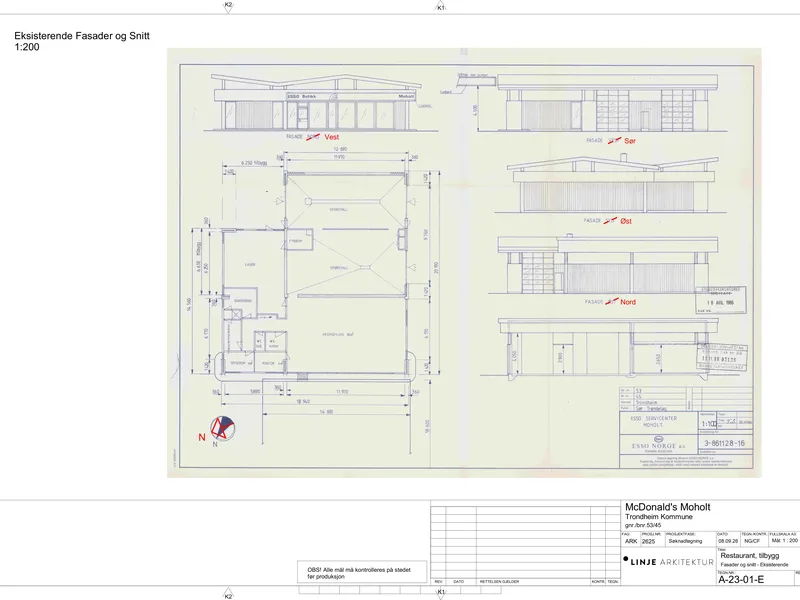Click the red "N" beside the compass
The image size is (800, 600).
point(202,437)
